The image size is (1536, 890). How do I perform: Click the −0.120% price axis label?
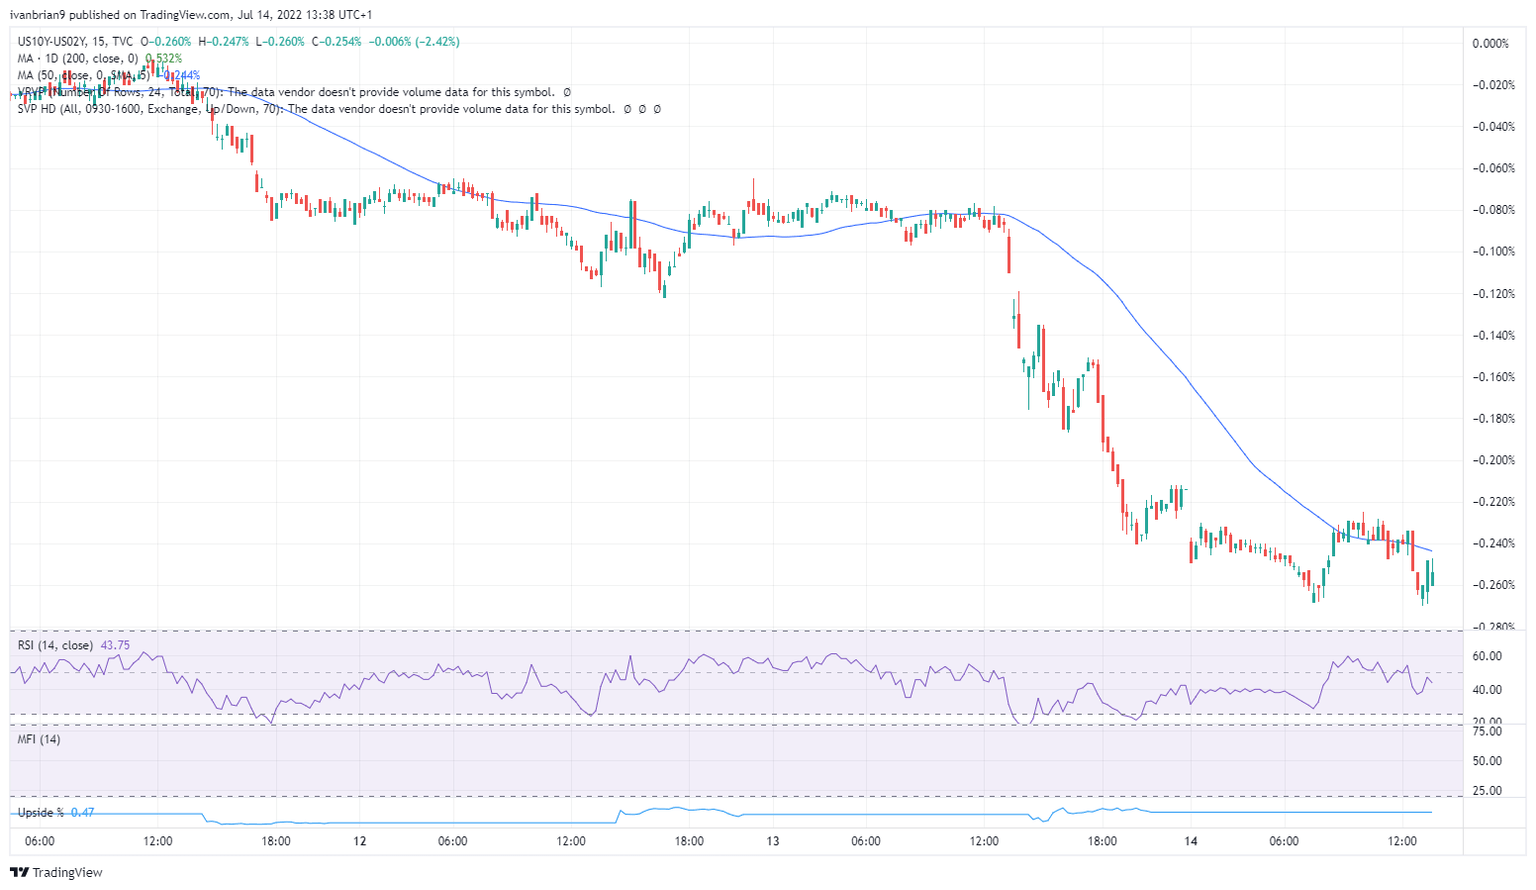[x=1493, y=294]
